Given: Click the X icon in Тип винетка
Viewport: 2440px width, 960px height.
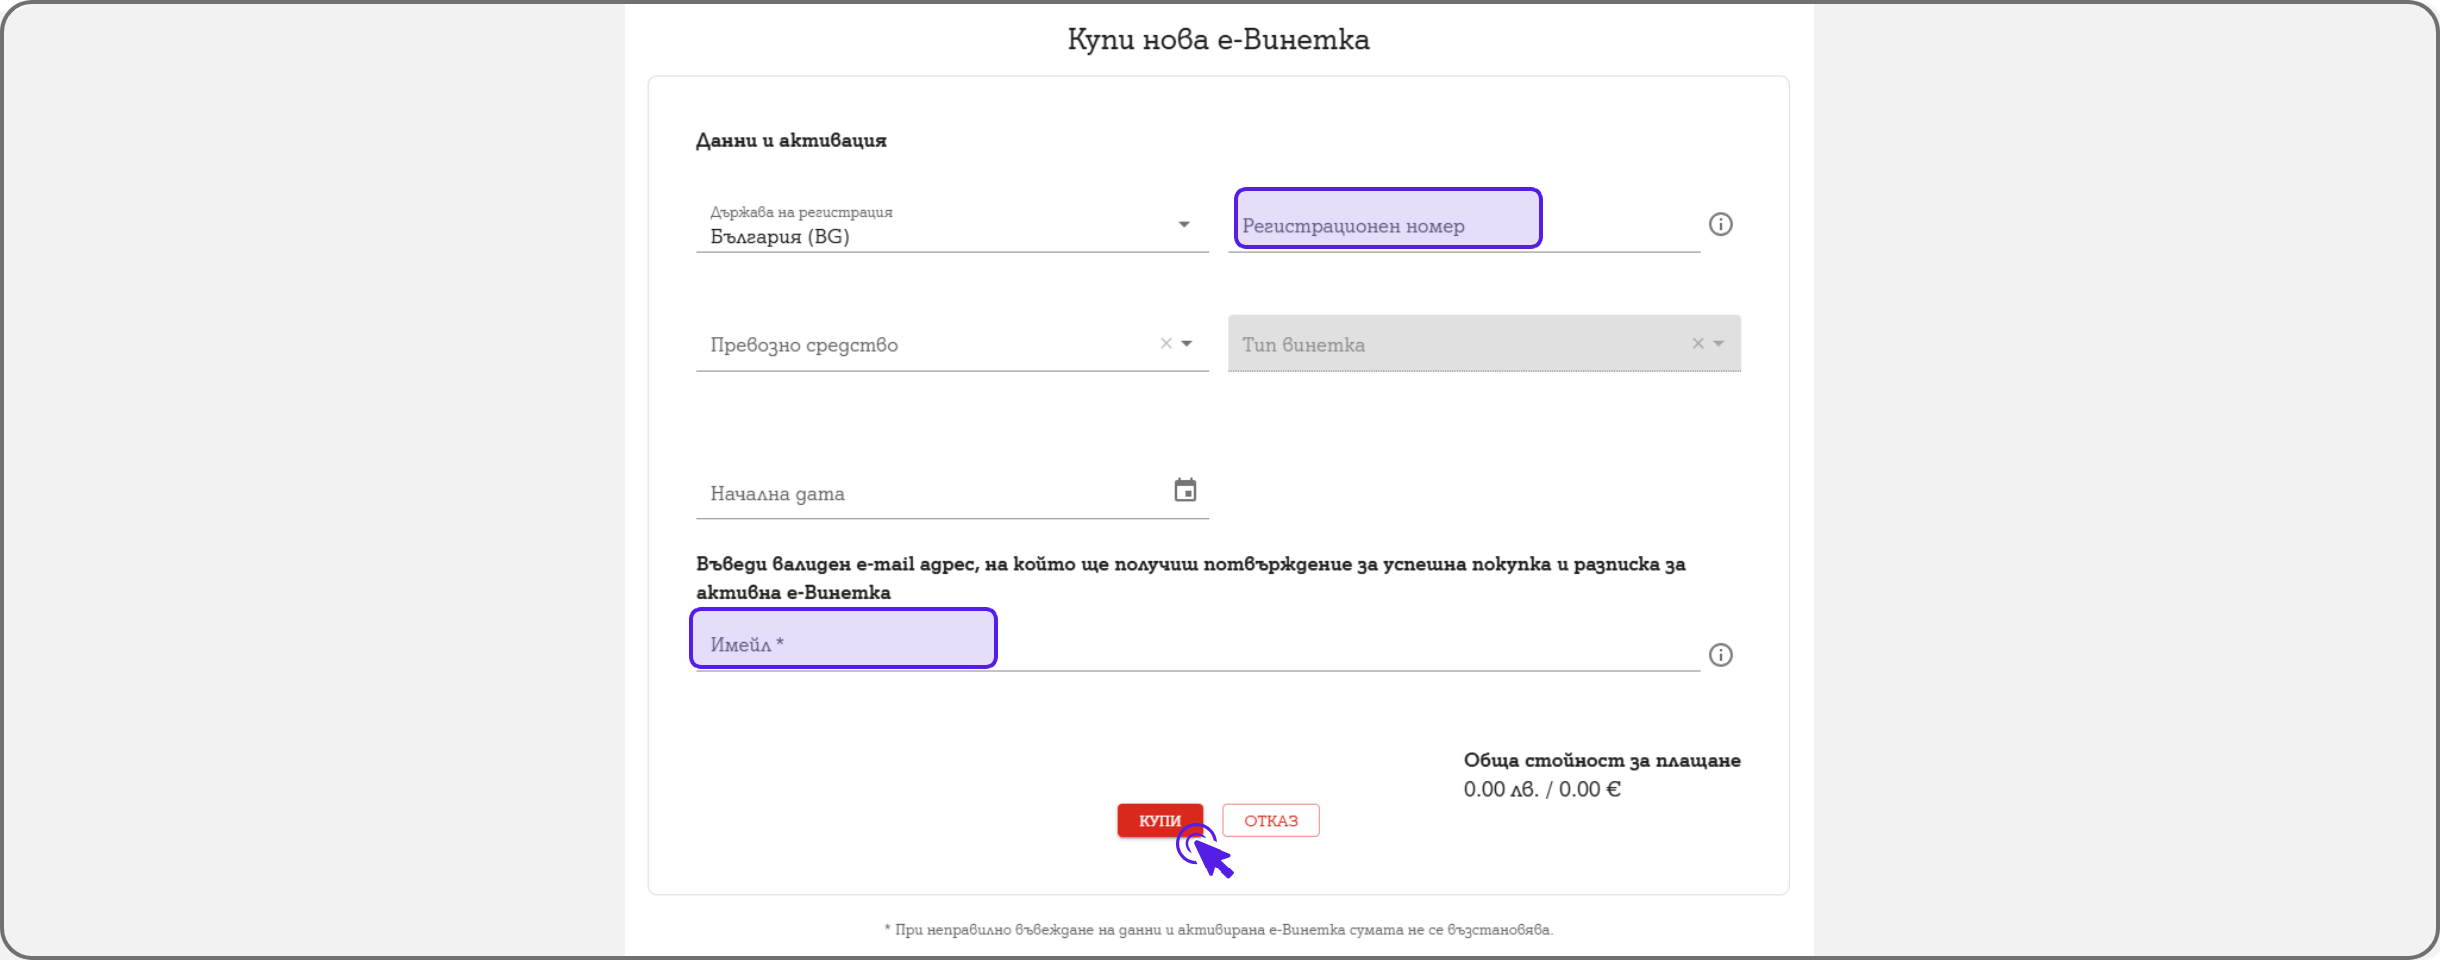Looking at the screenshot, I should click(1698, 344).
